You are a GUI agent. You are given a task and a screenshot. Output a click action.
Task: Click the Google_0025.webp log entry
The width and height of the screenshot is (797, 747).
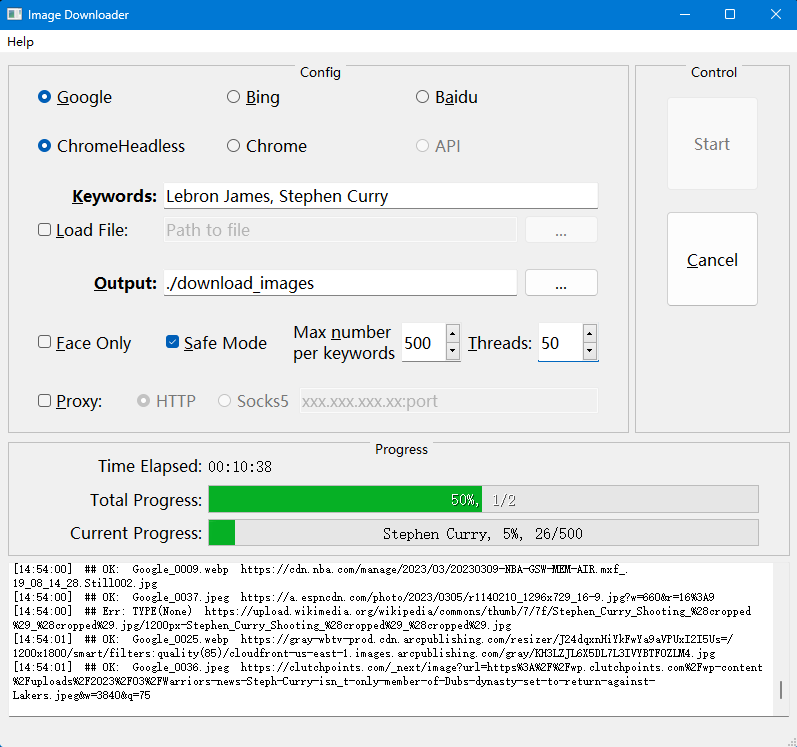373,646
